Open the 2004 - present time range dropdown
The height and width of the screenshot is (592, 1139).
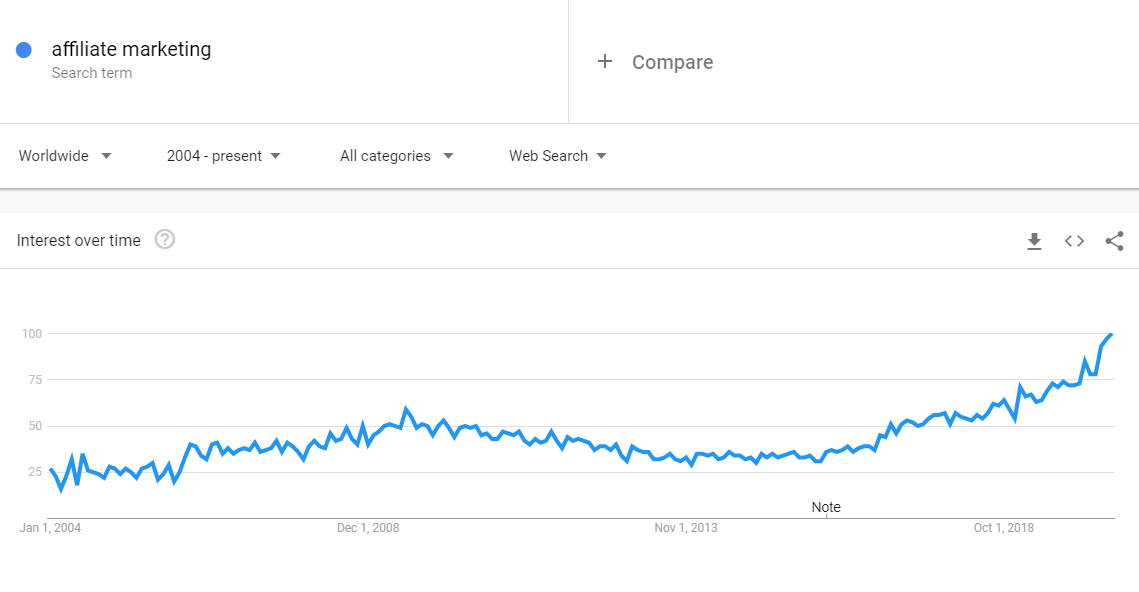(x=224, y=156)
